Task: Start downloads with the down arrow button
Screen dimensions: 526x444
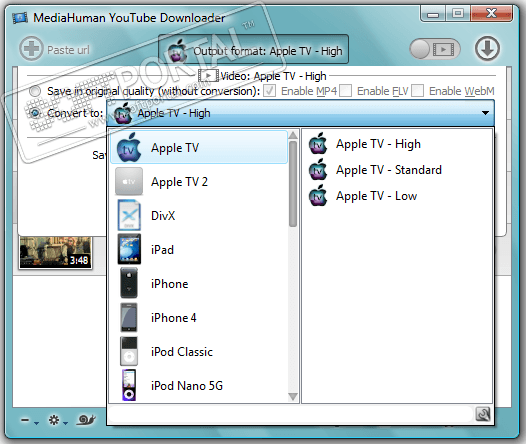Action: click(487, 48)
